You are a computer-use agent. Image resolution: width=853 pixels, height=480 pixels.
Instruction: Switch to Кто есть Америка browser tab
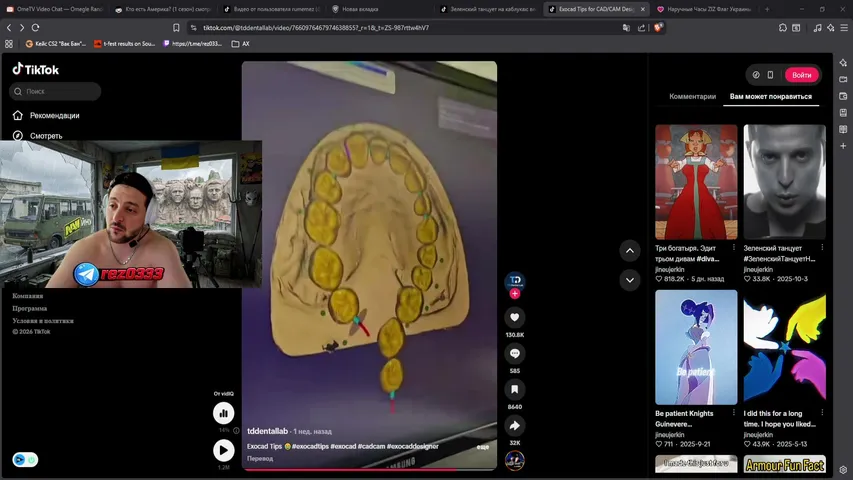coord(164,9)
